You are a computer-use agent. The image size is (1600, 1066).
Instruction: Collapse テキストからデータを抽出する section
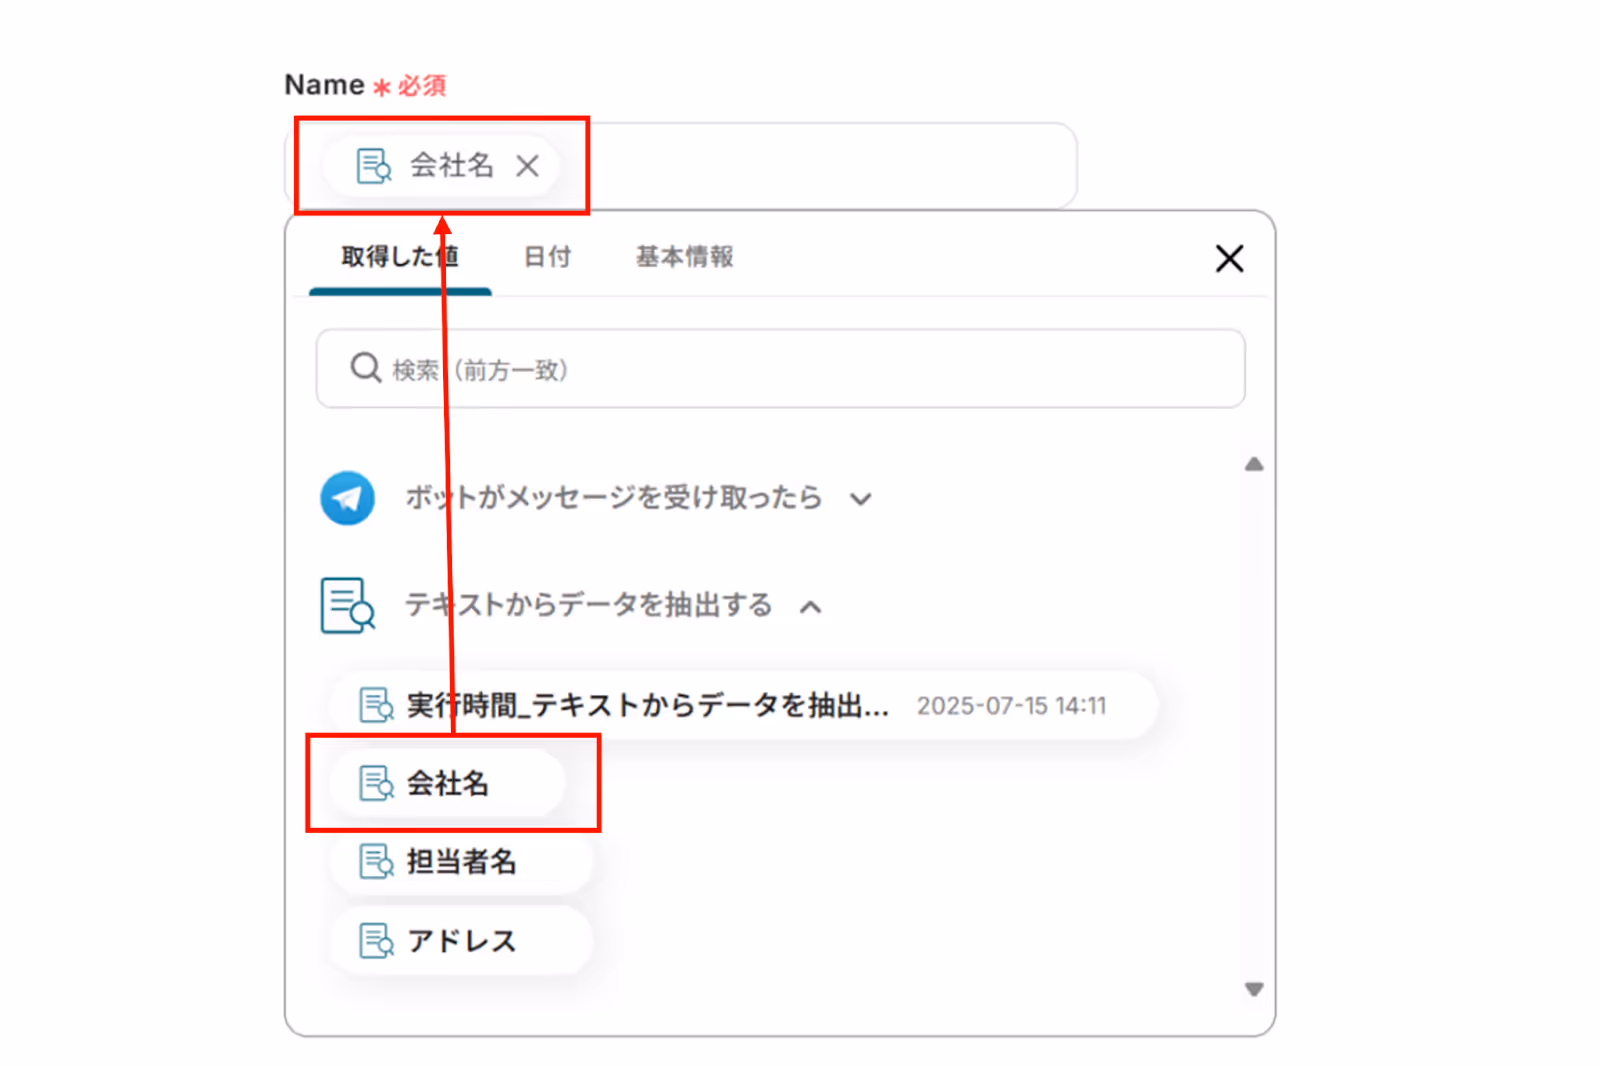pos(811,606)
